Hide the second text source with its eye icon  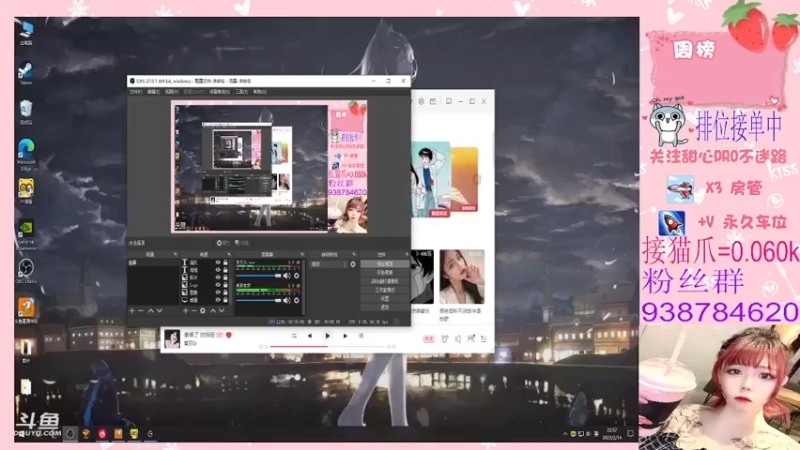(x=218, y=270)
